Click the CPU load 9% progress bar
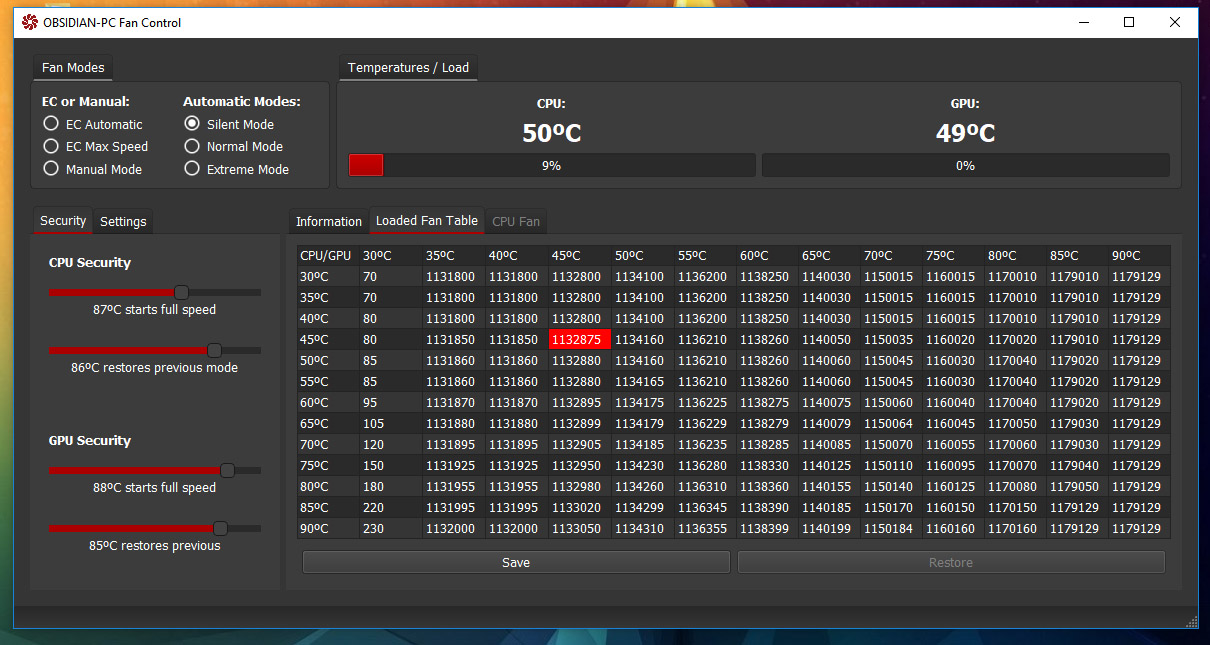 click(551, 166)
